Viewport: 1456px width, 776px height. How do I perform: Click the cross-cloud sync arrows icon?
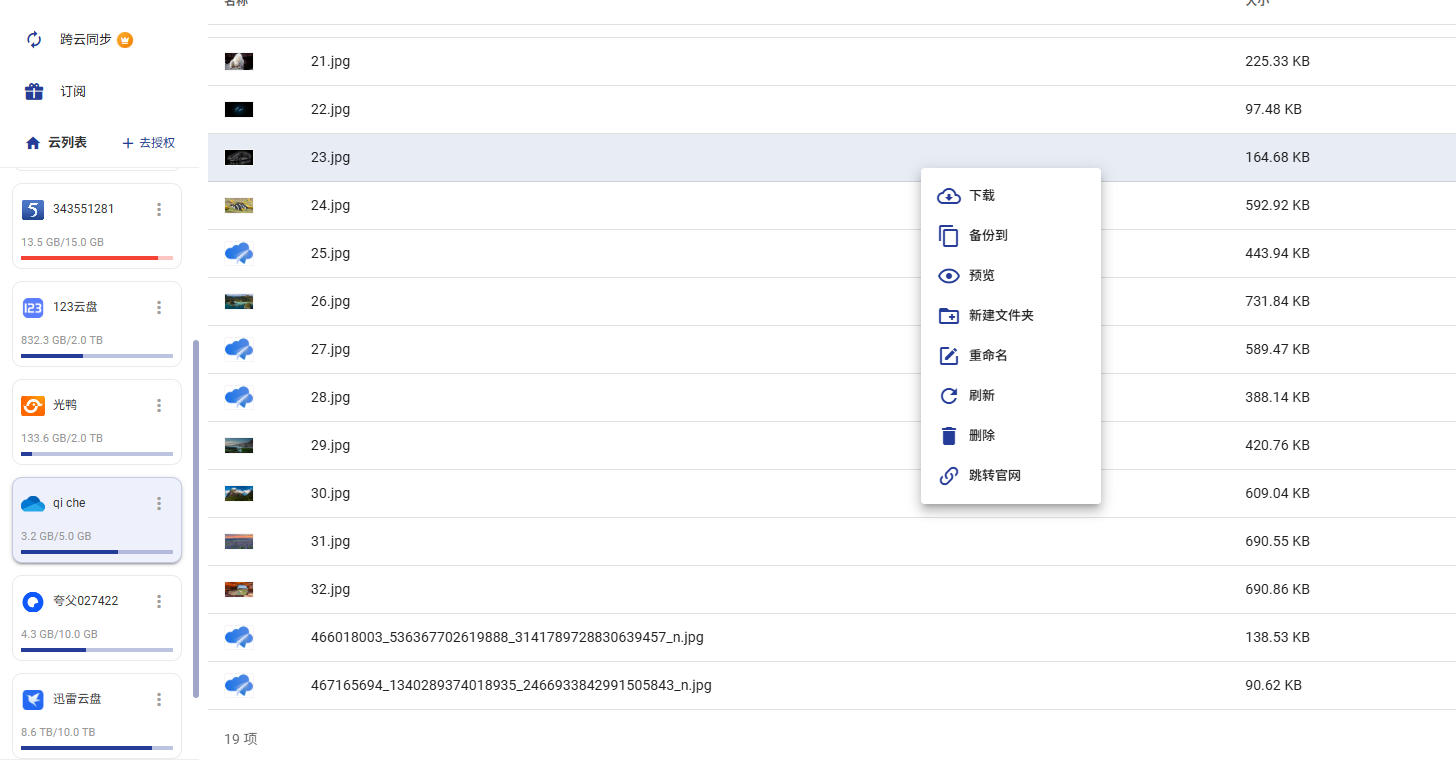[x=34, y=39]
